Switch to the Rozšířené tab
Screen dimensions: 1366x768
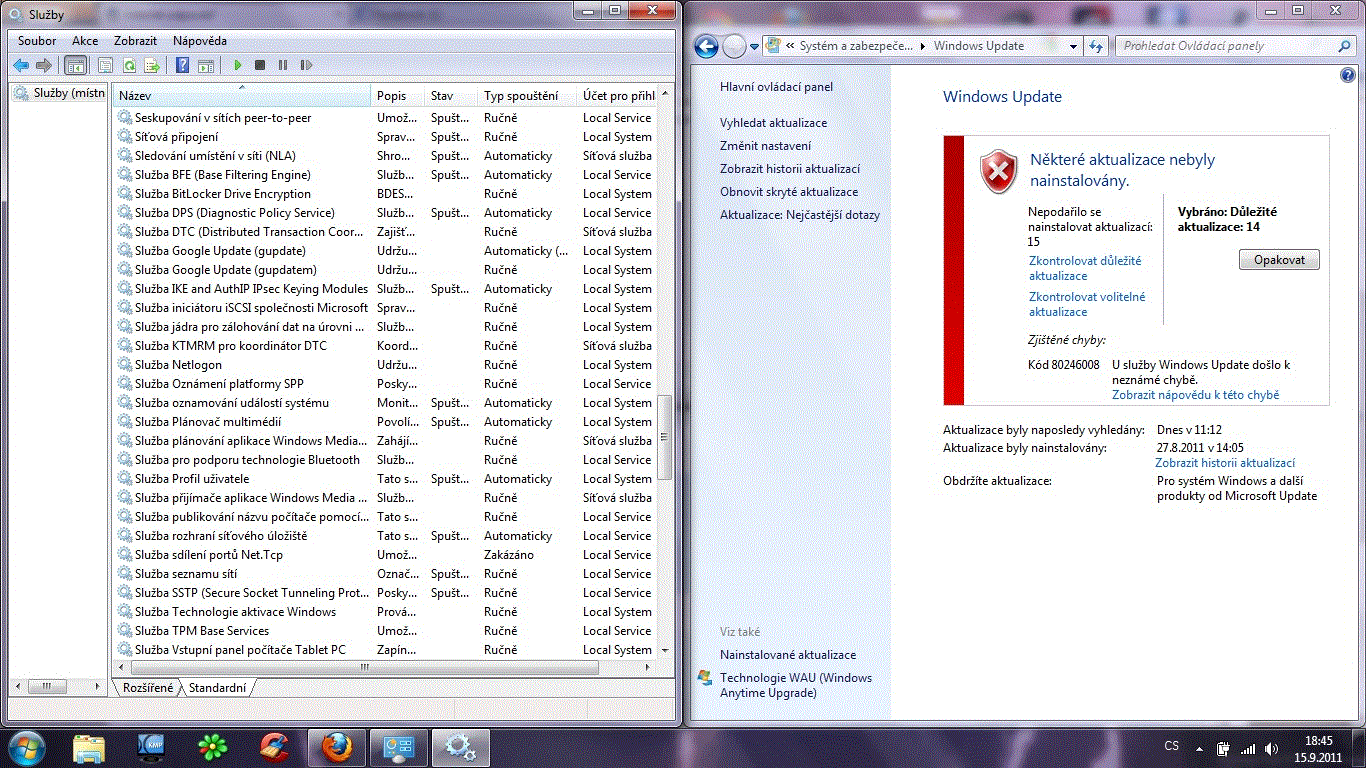(148, 688)
